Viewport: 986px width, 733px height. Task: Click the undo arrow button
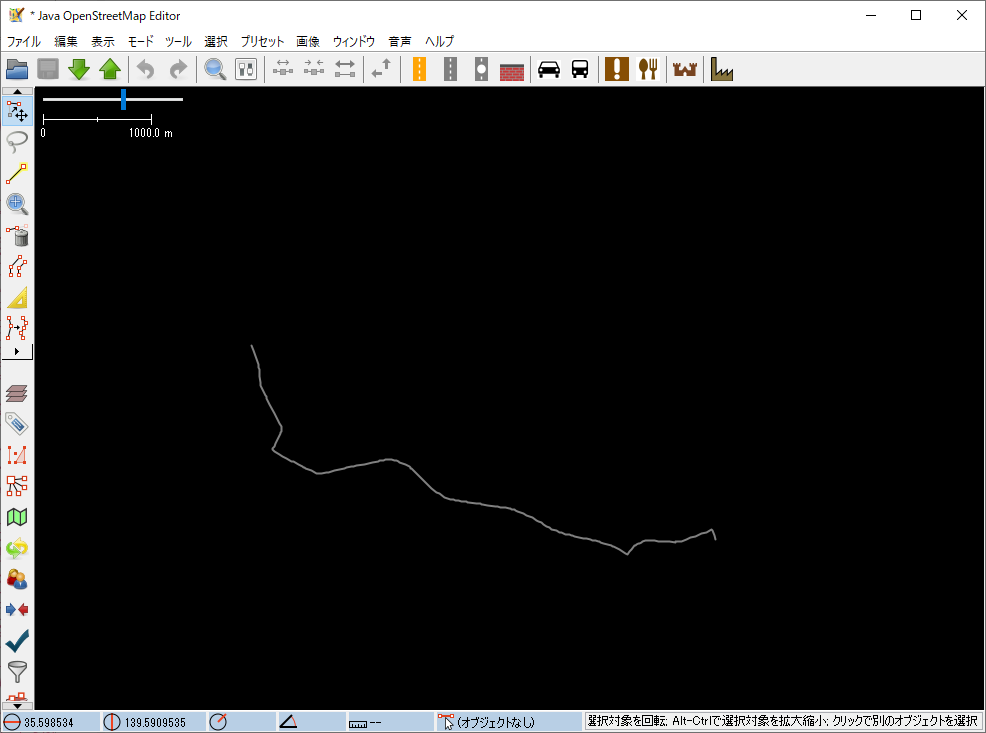pyautogui.click(x=146, y=69)
